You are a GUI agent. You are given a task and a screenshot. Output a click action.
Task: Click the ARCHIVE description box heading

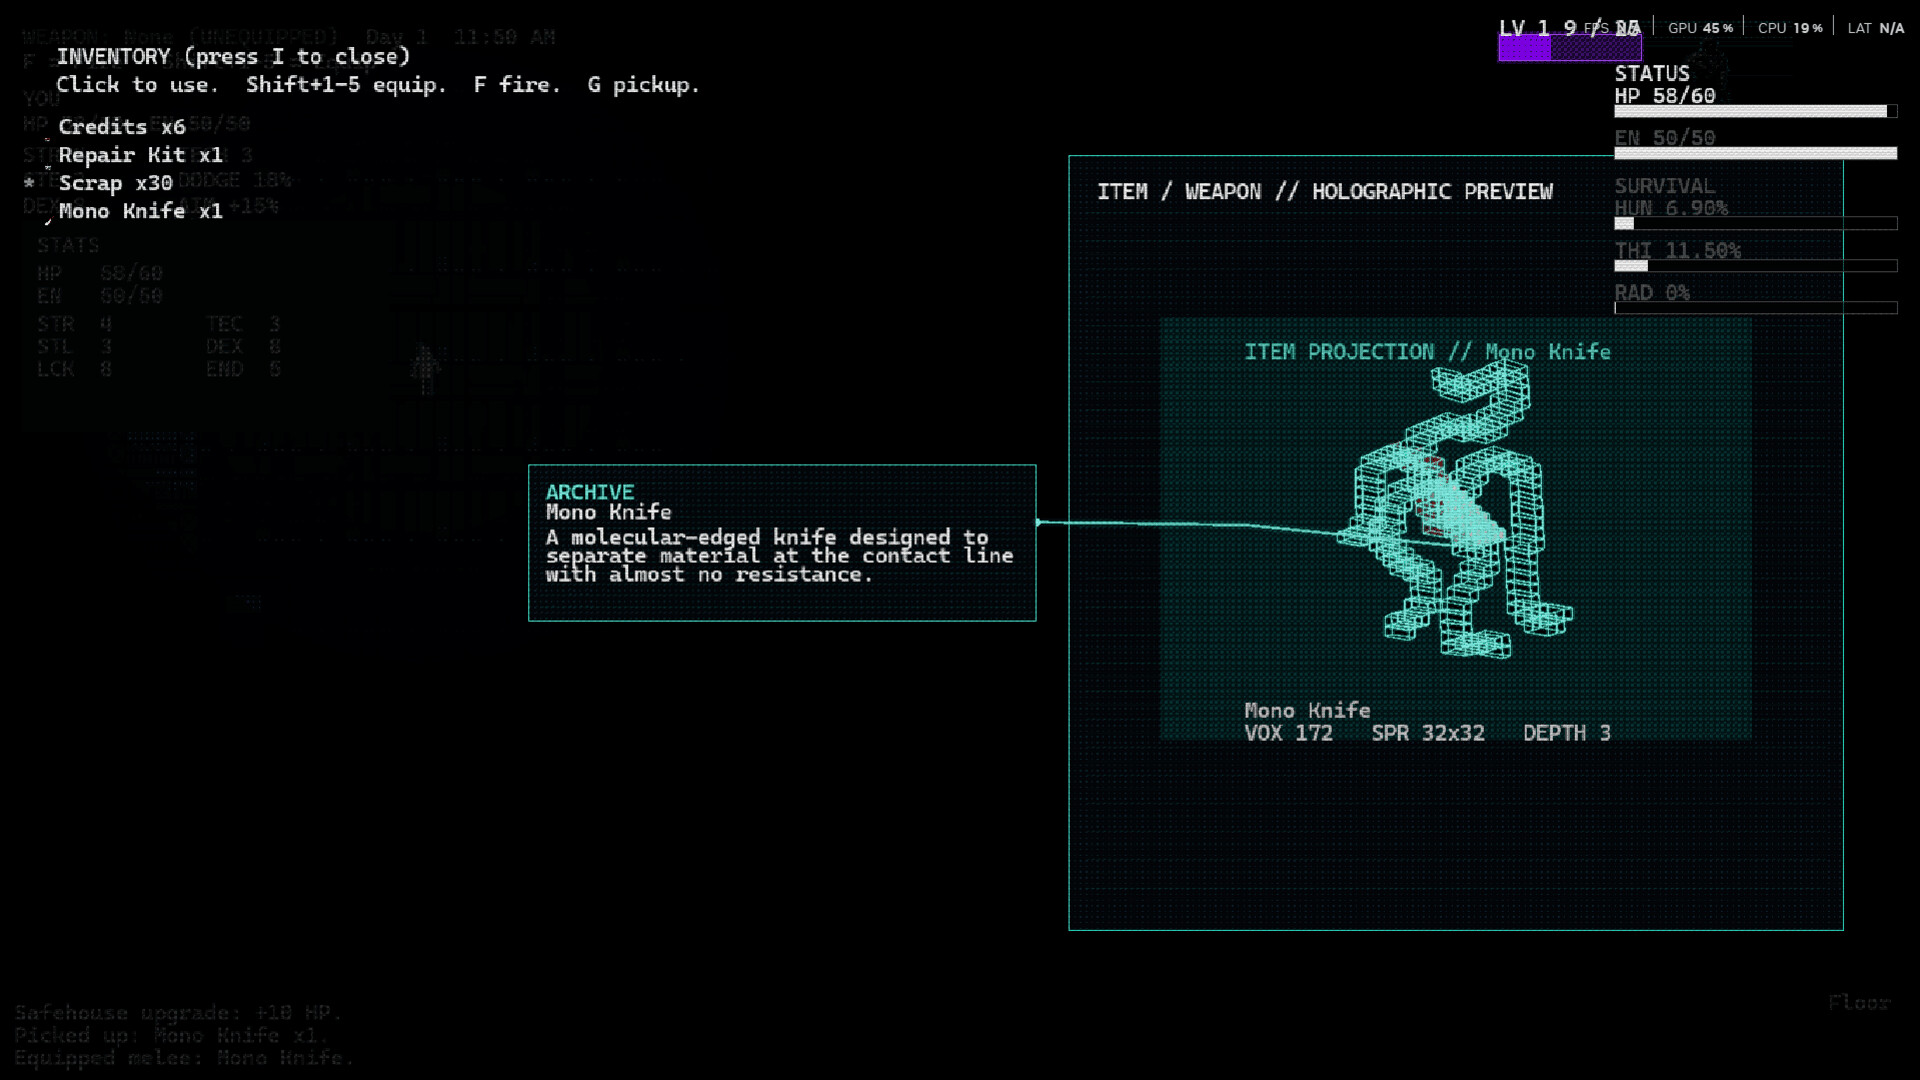tap(589, 492)
